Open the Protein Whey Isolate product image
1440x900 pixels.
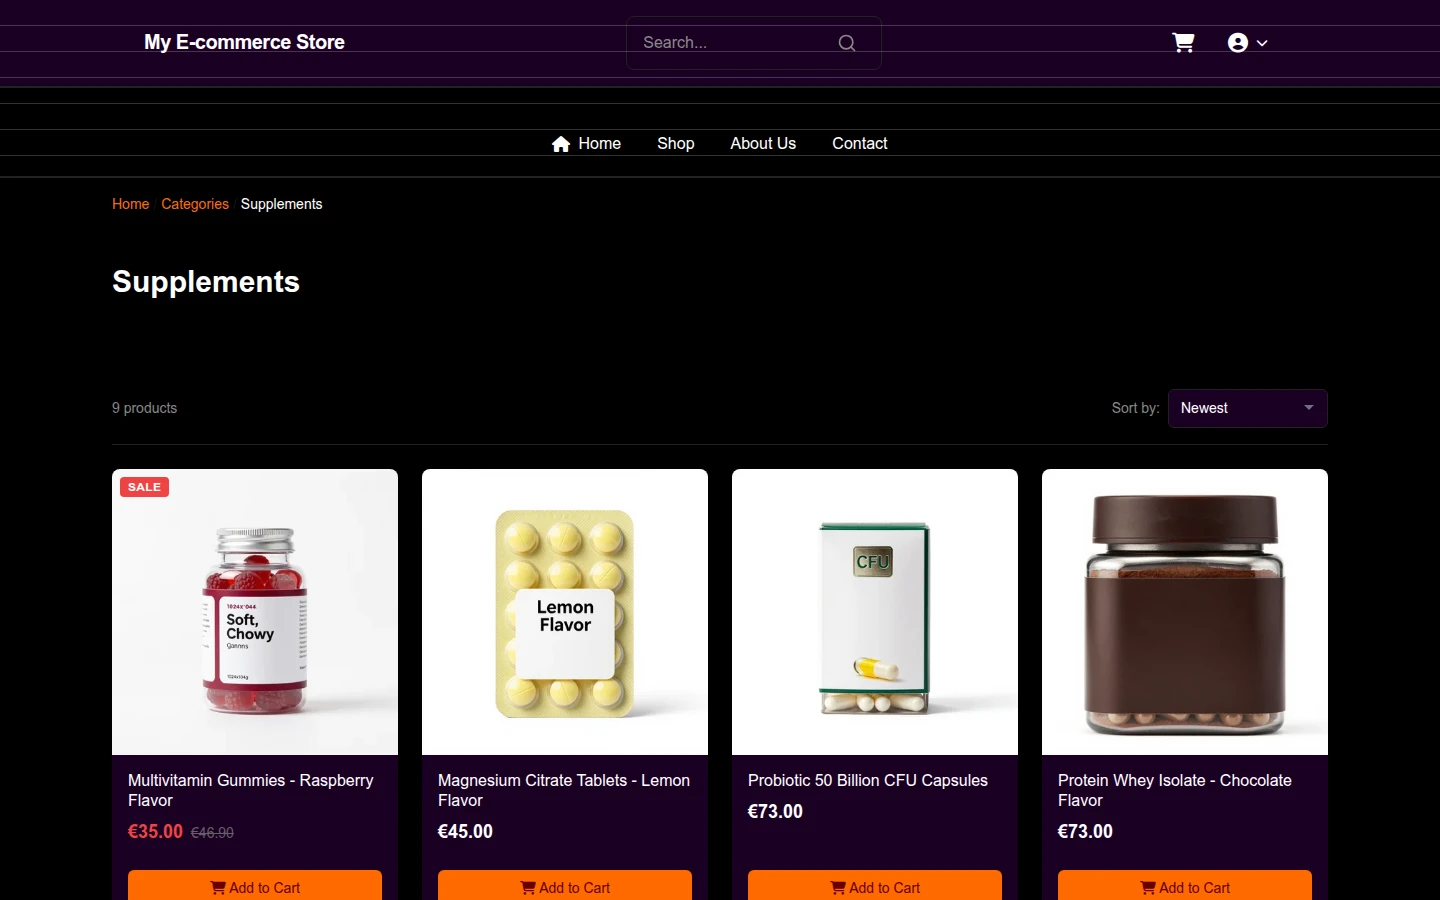(x=1185, y=612)
